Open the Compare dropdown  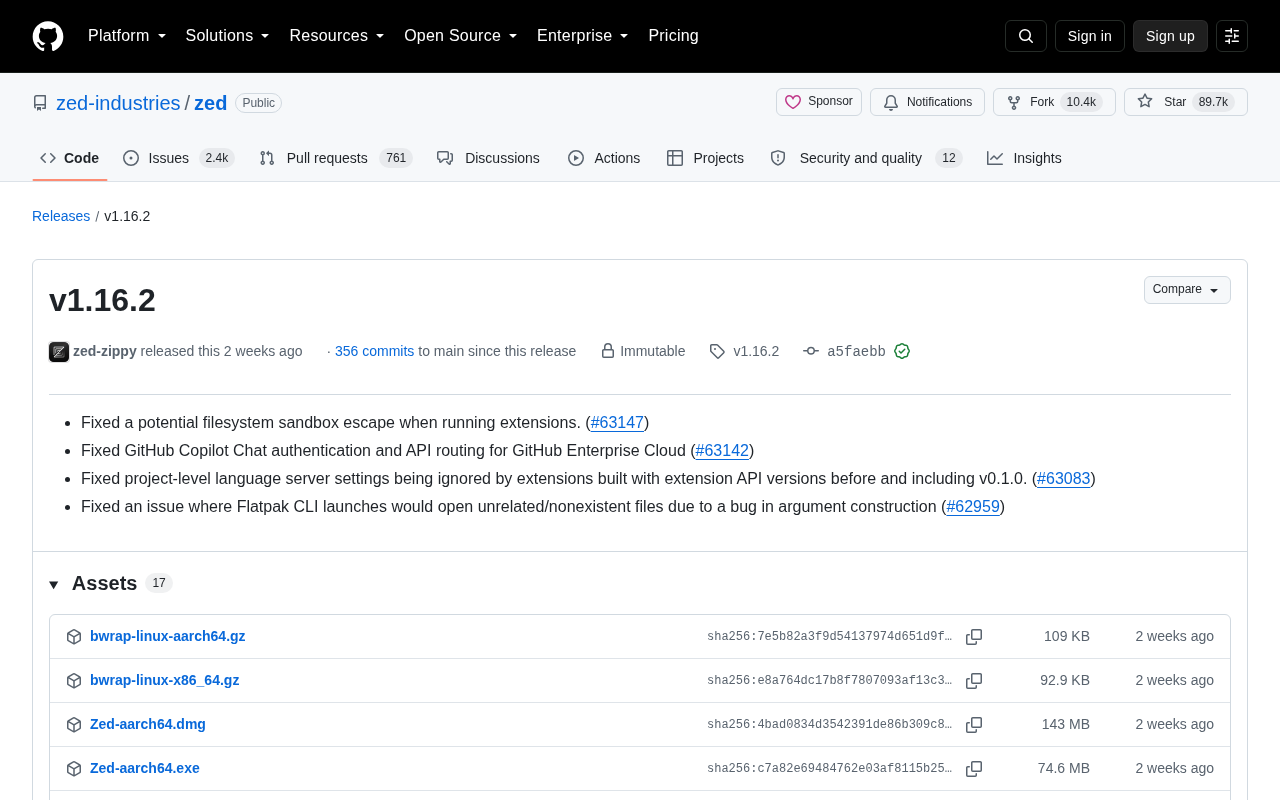[1187, 290]
